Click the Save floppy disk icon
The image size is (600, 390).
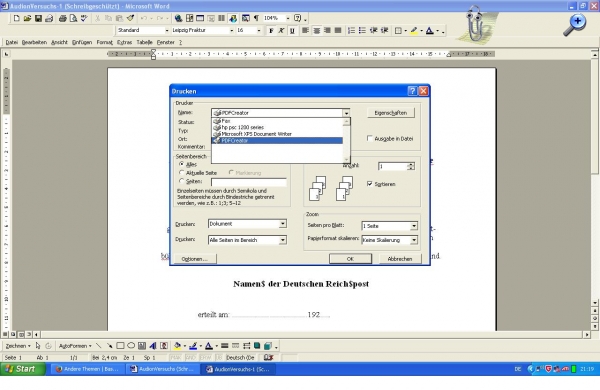click(x=38, y=18)
